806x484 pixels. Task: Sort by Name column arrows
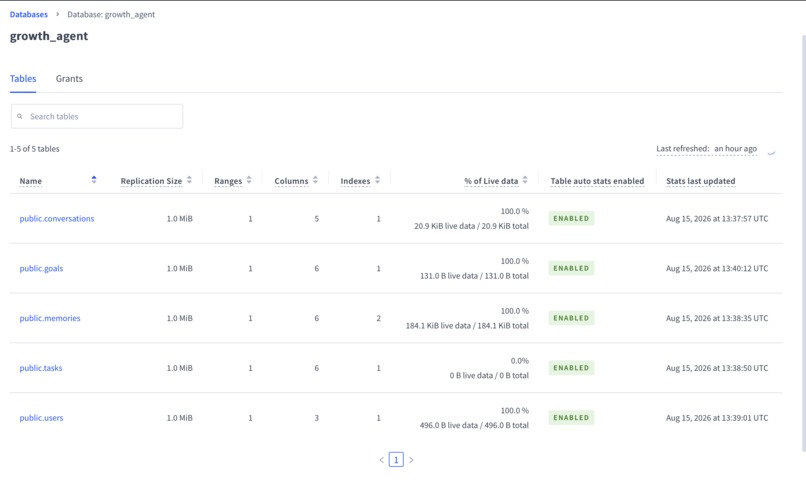click(94, 179)
